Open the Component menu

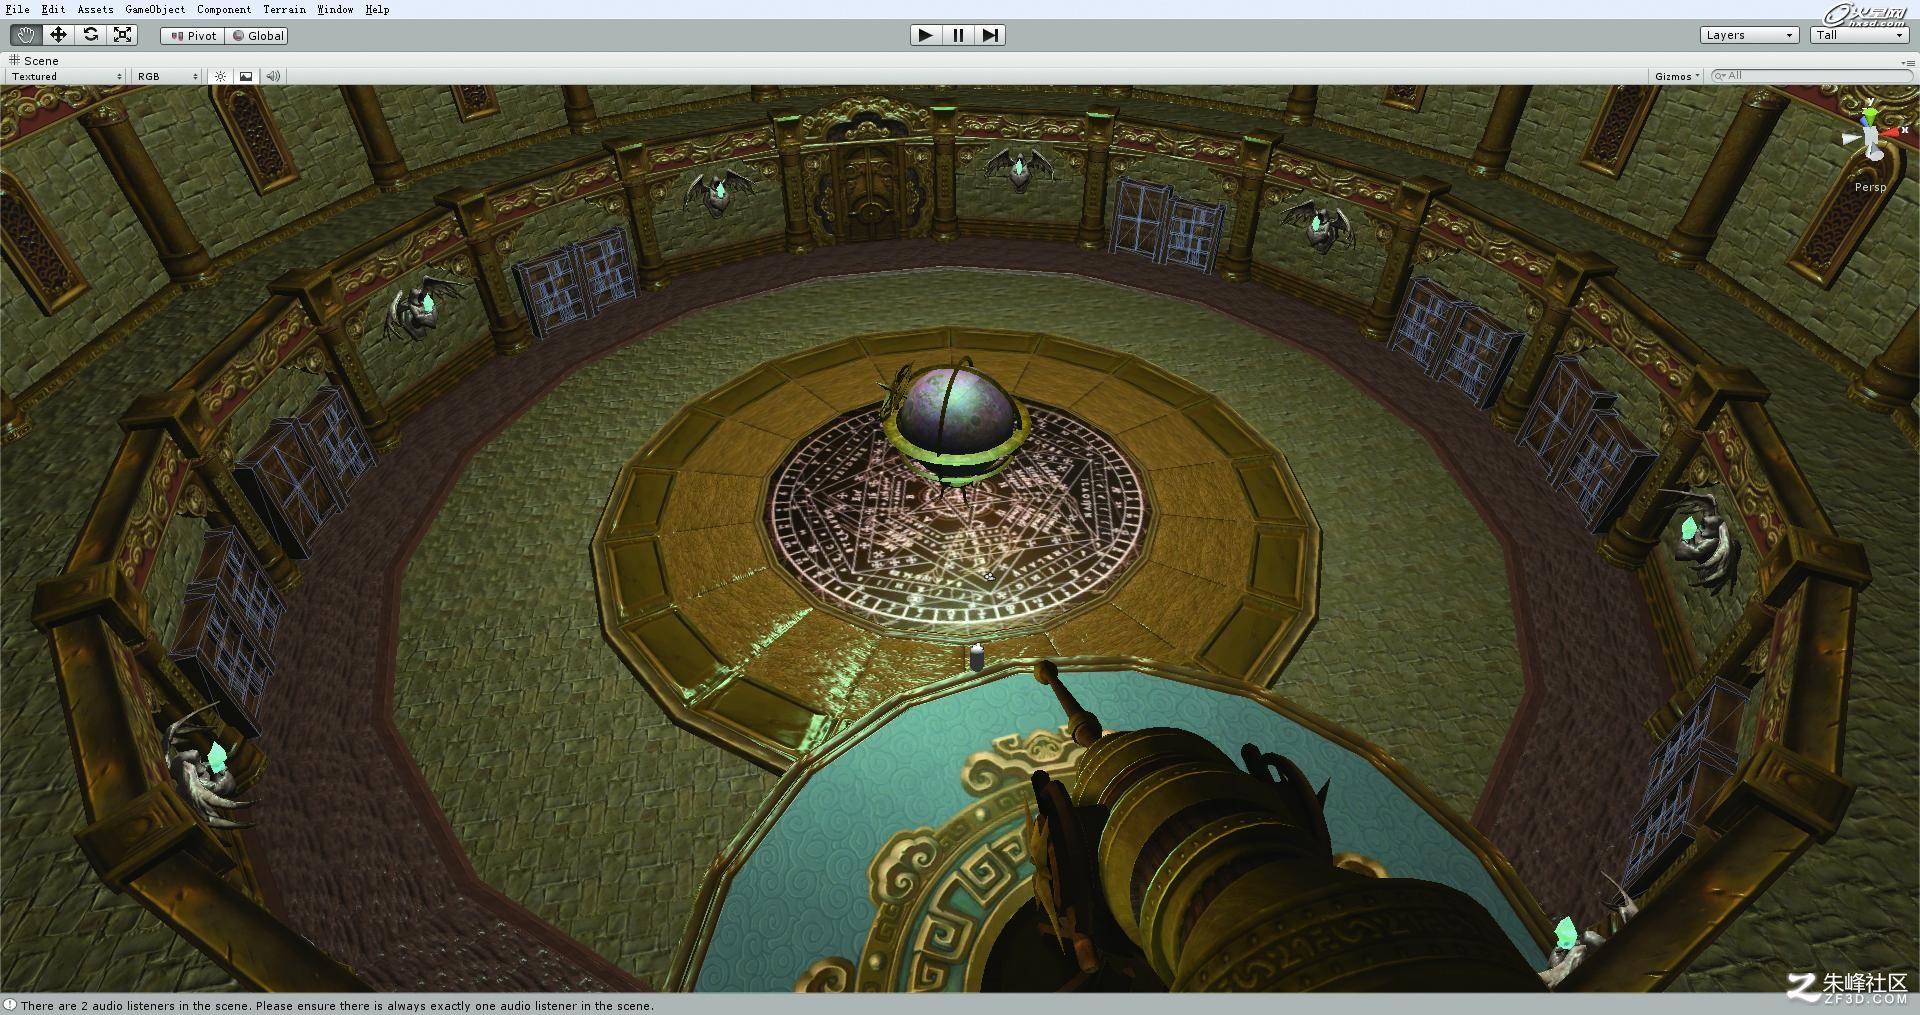point(224,9)
